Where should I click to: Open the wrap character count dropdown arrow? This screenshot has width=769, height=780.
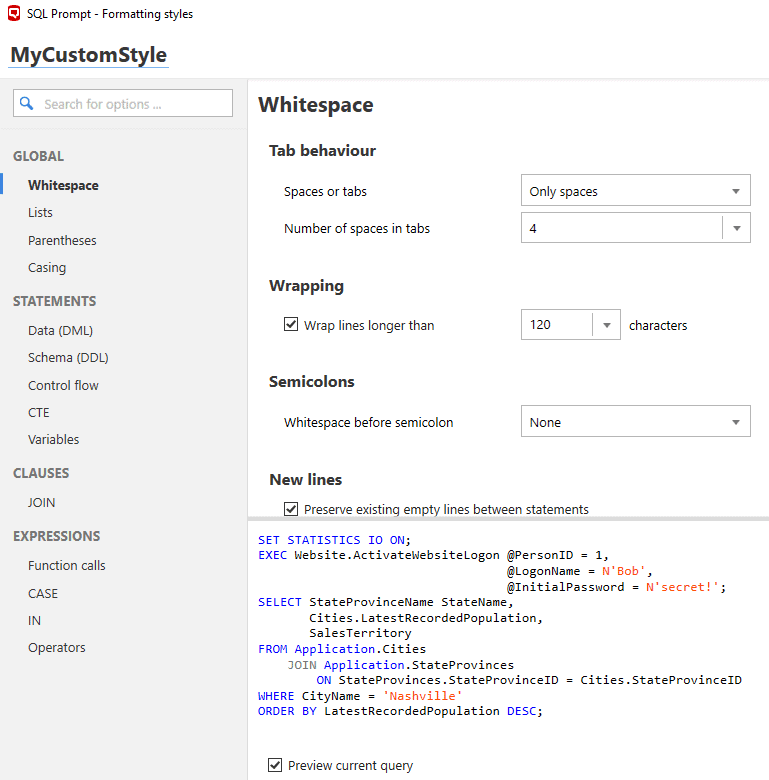click(x=606, y=325)
